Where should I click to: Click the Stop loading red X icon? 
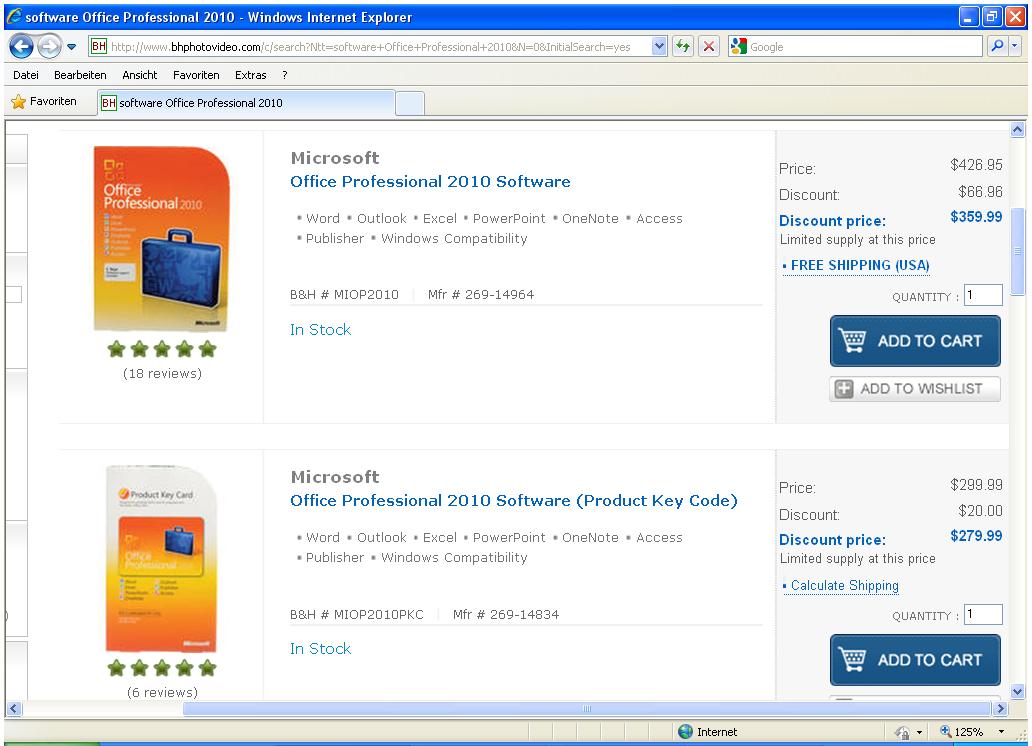coord(709,47)
